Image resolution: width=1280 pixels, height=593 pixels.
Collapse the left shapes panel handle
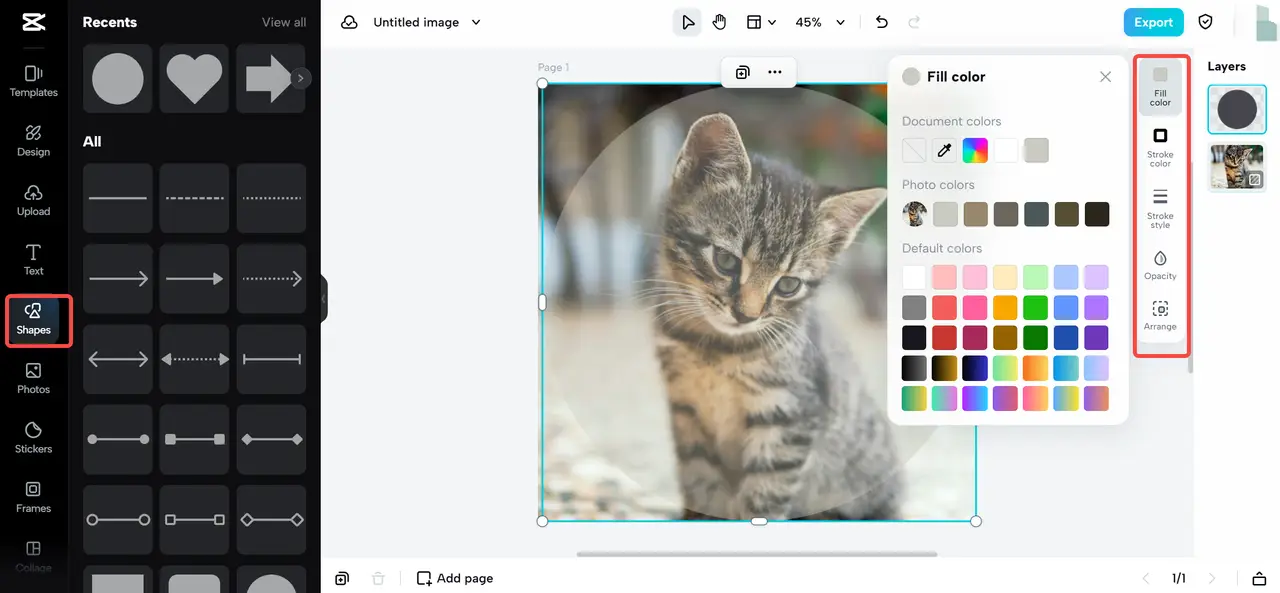[324, 299]
